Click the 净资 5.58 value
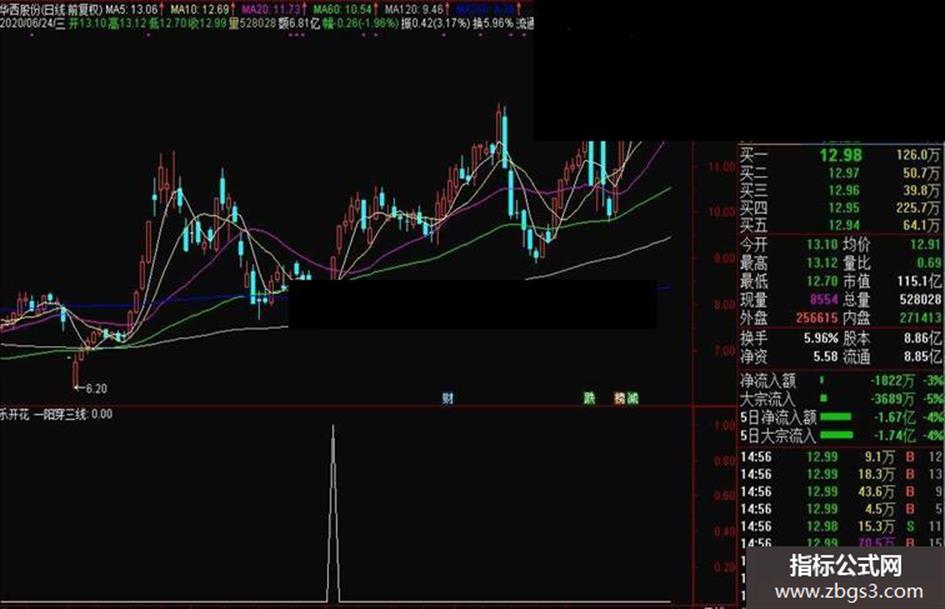Screen dimensions: 945x609 point(826,356)
